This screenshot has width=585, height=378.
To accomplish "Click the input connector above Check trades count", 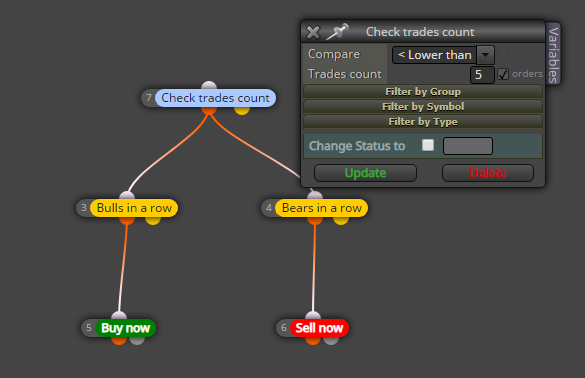I will click(209, 85).
